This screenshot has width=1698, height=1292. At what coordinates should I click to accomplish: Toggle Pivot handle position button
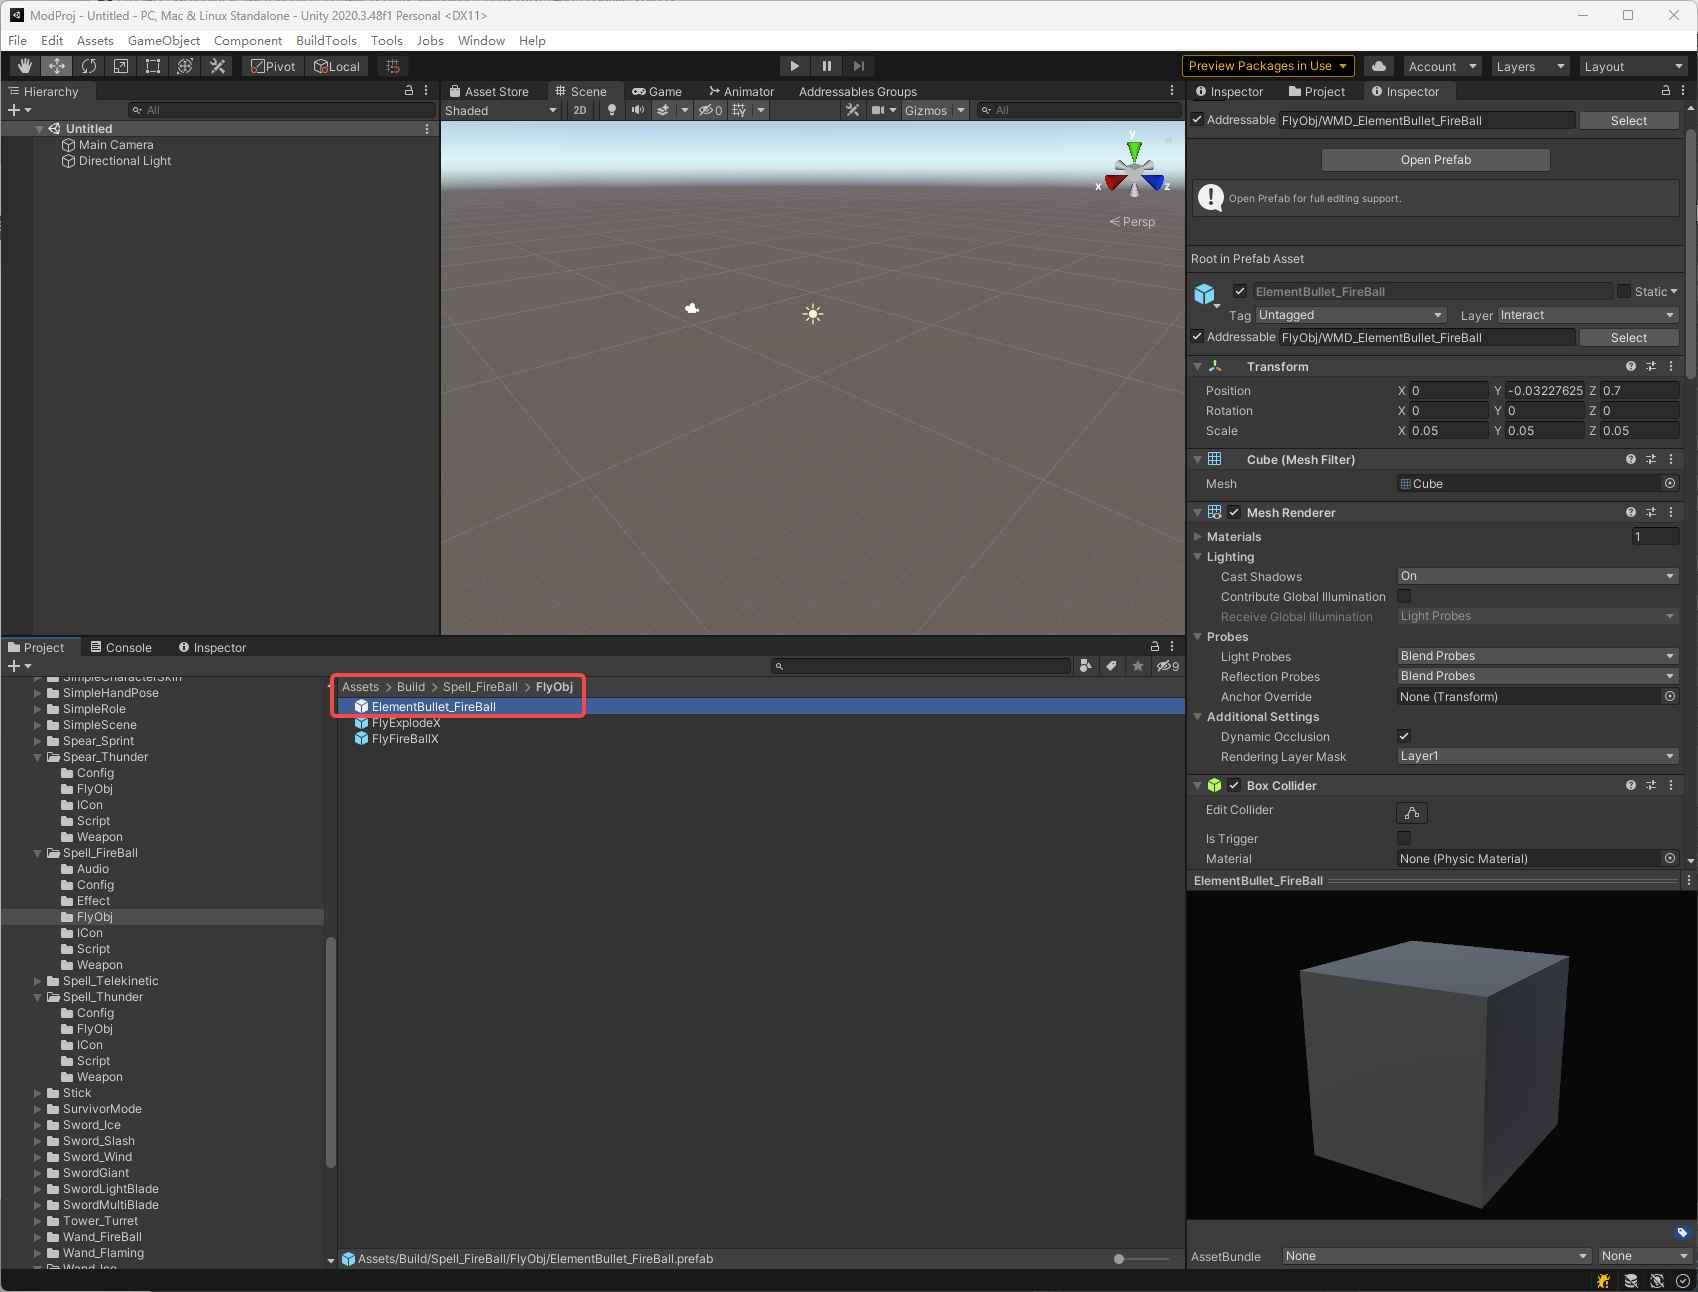pos(274,66)
